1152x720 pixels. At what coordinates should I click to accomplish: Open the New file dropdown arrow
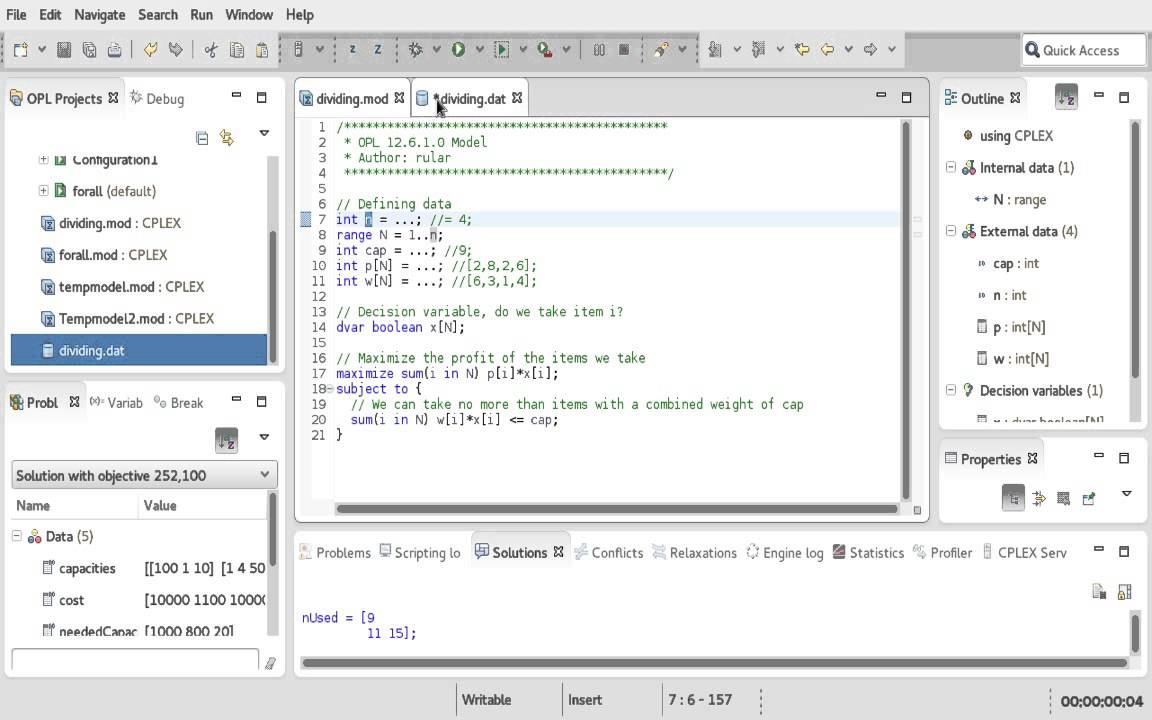(x=42, y=50)
